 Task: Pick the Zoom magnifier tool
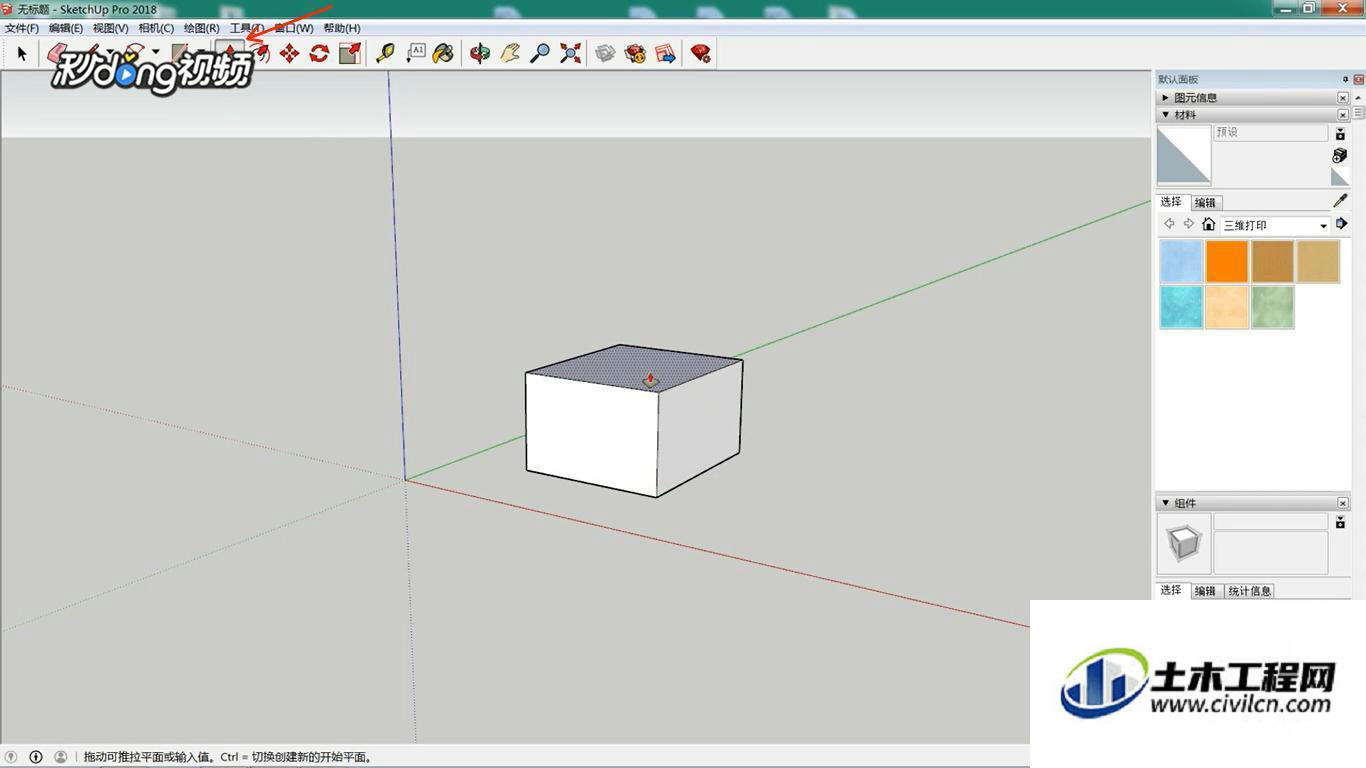pyautogui.click(x=540, y=54)
